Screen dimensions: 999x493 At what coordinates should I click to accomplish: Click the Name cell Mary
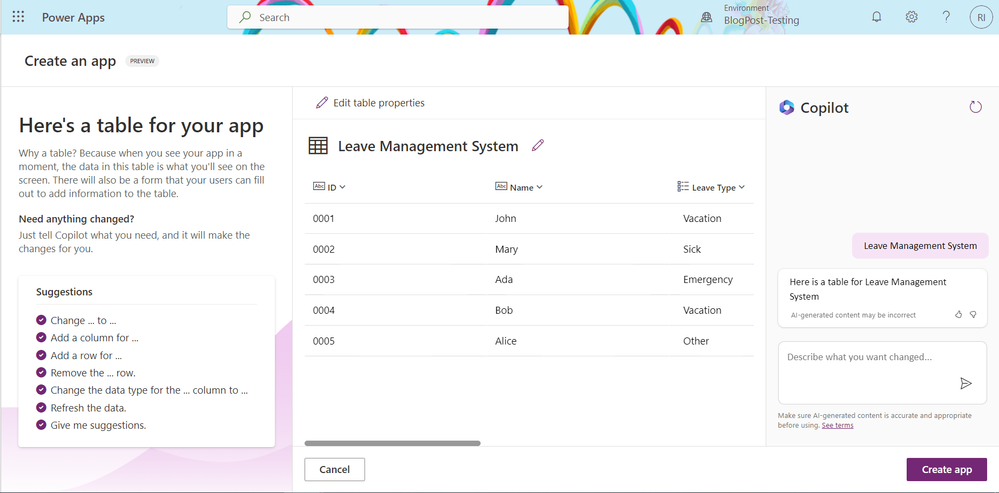click(x=507, y=249)
